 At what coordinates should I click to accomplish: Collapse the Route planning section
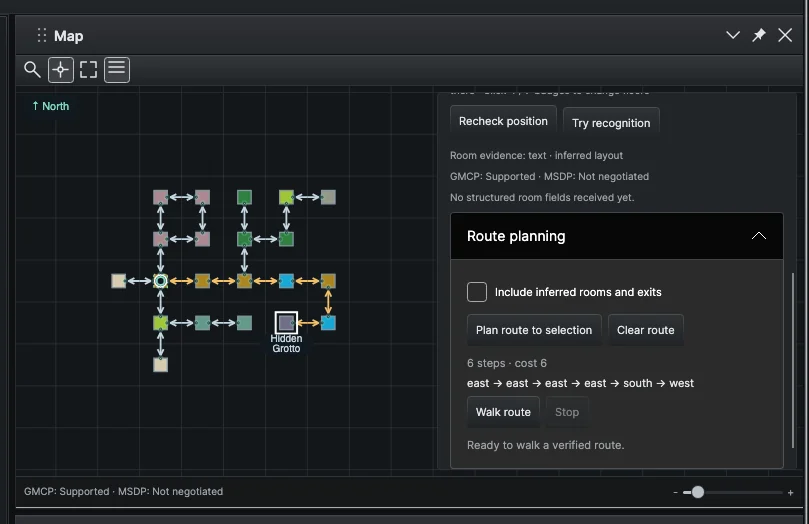point(758,236)
